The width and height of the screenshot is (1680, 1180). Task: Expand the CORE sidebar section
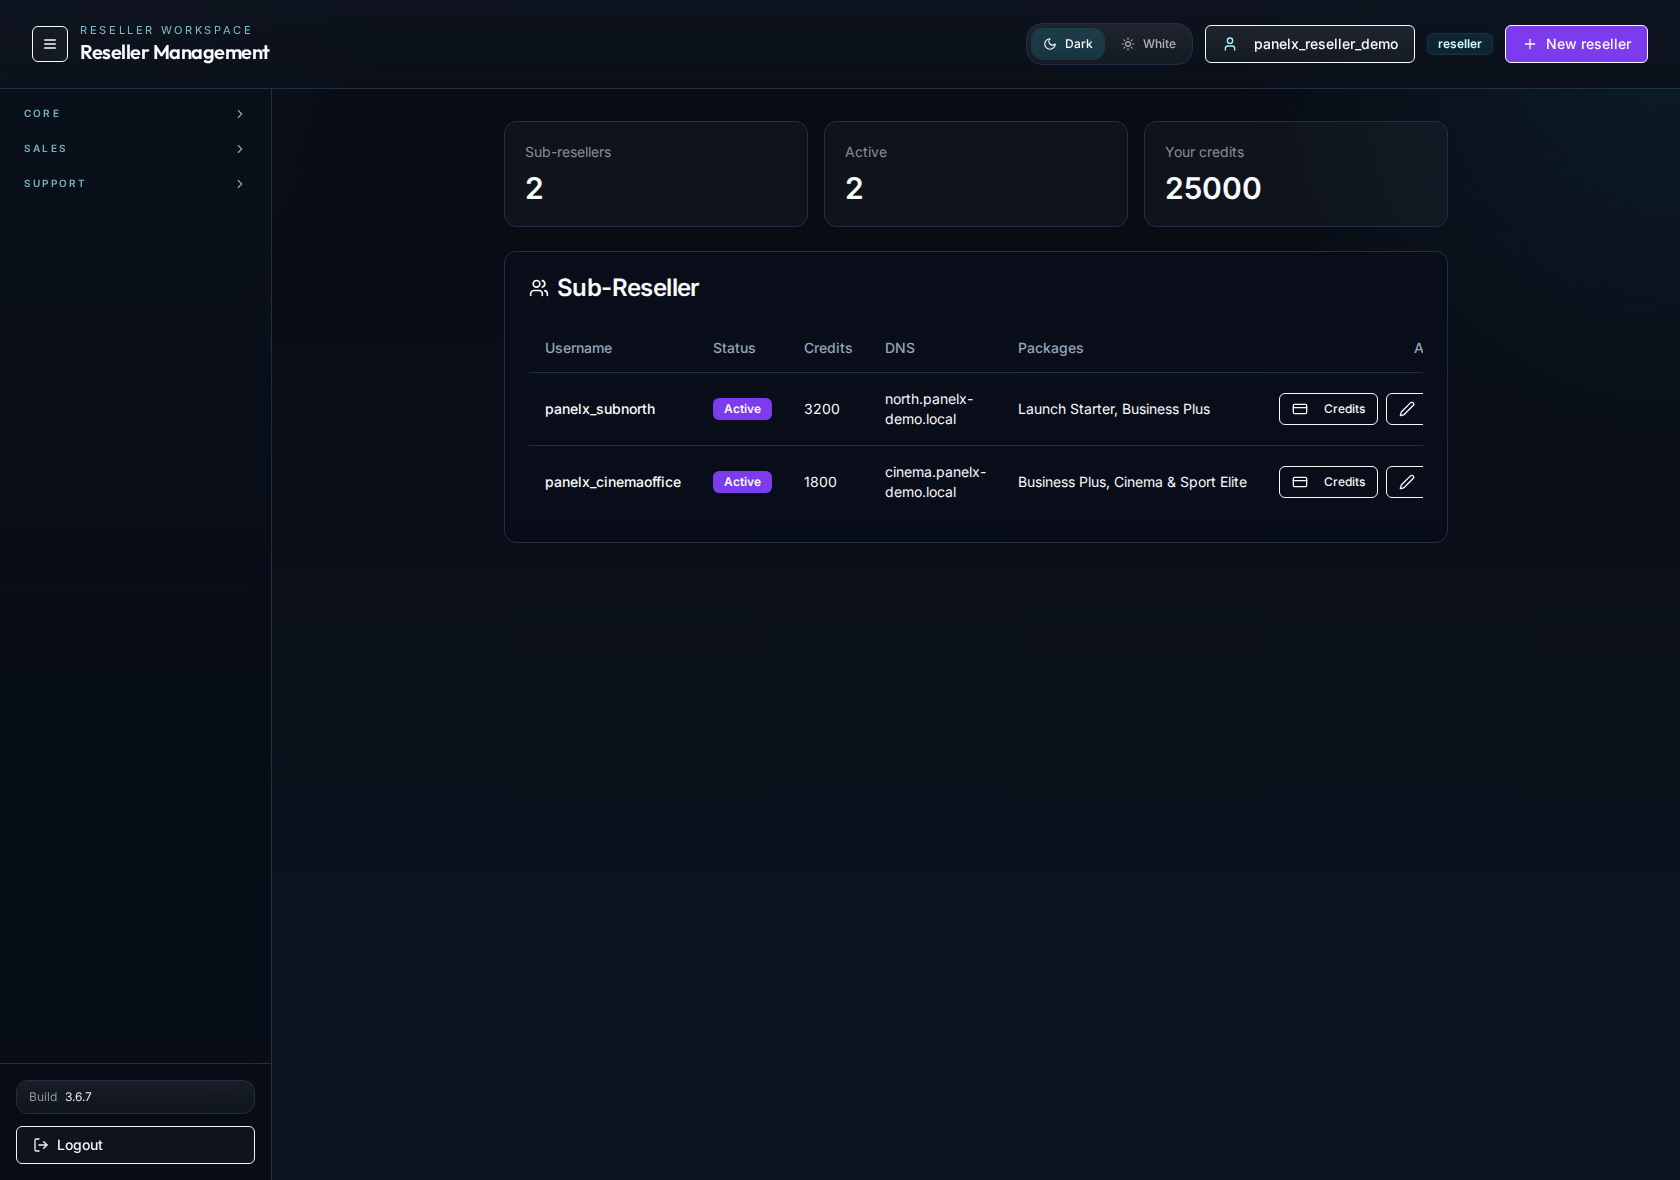coord(135,114)
